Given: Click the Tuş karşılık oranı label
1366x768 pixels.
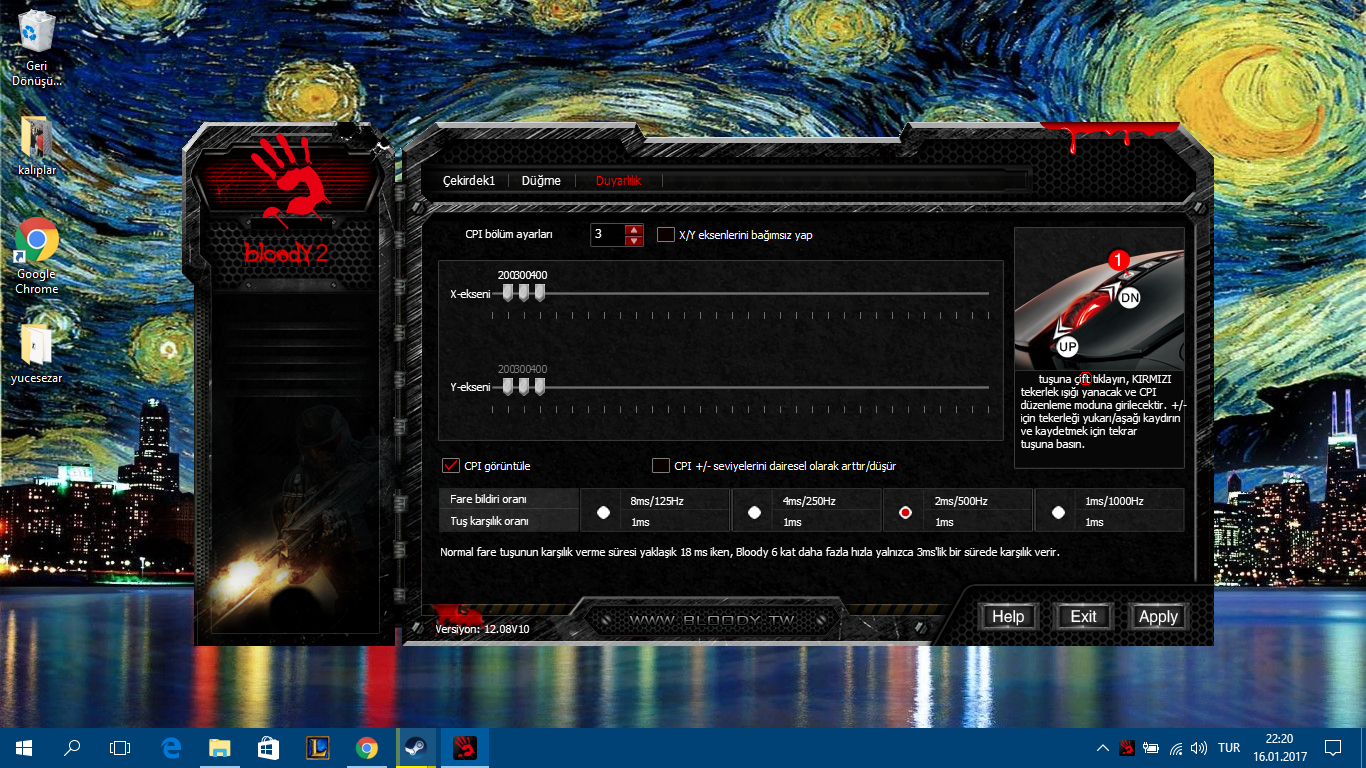Looking at the screenshot, I should tap(488, 521).
